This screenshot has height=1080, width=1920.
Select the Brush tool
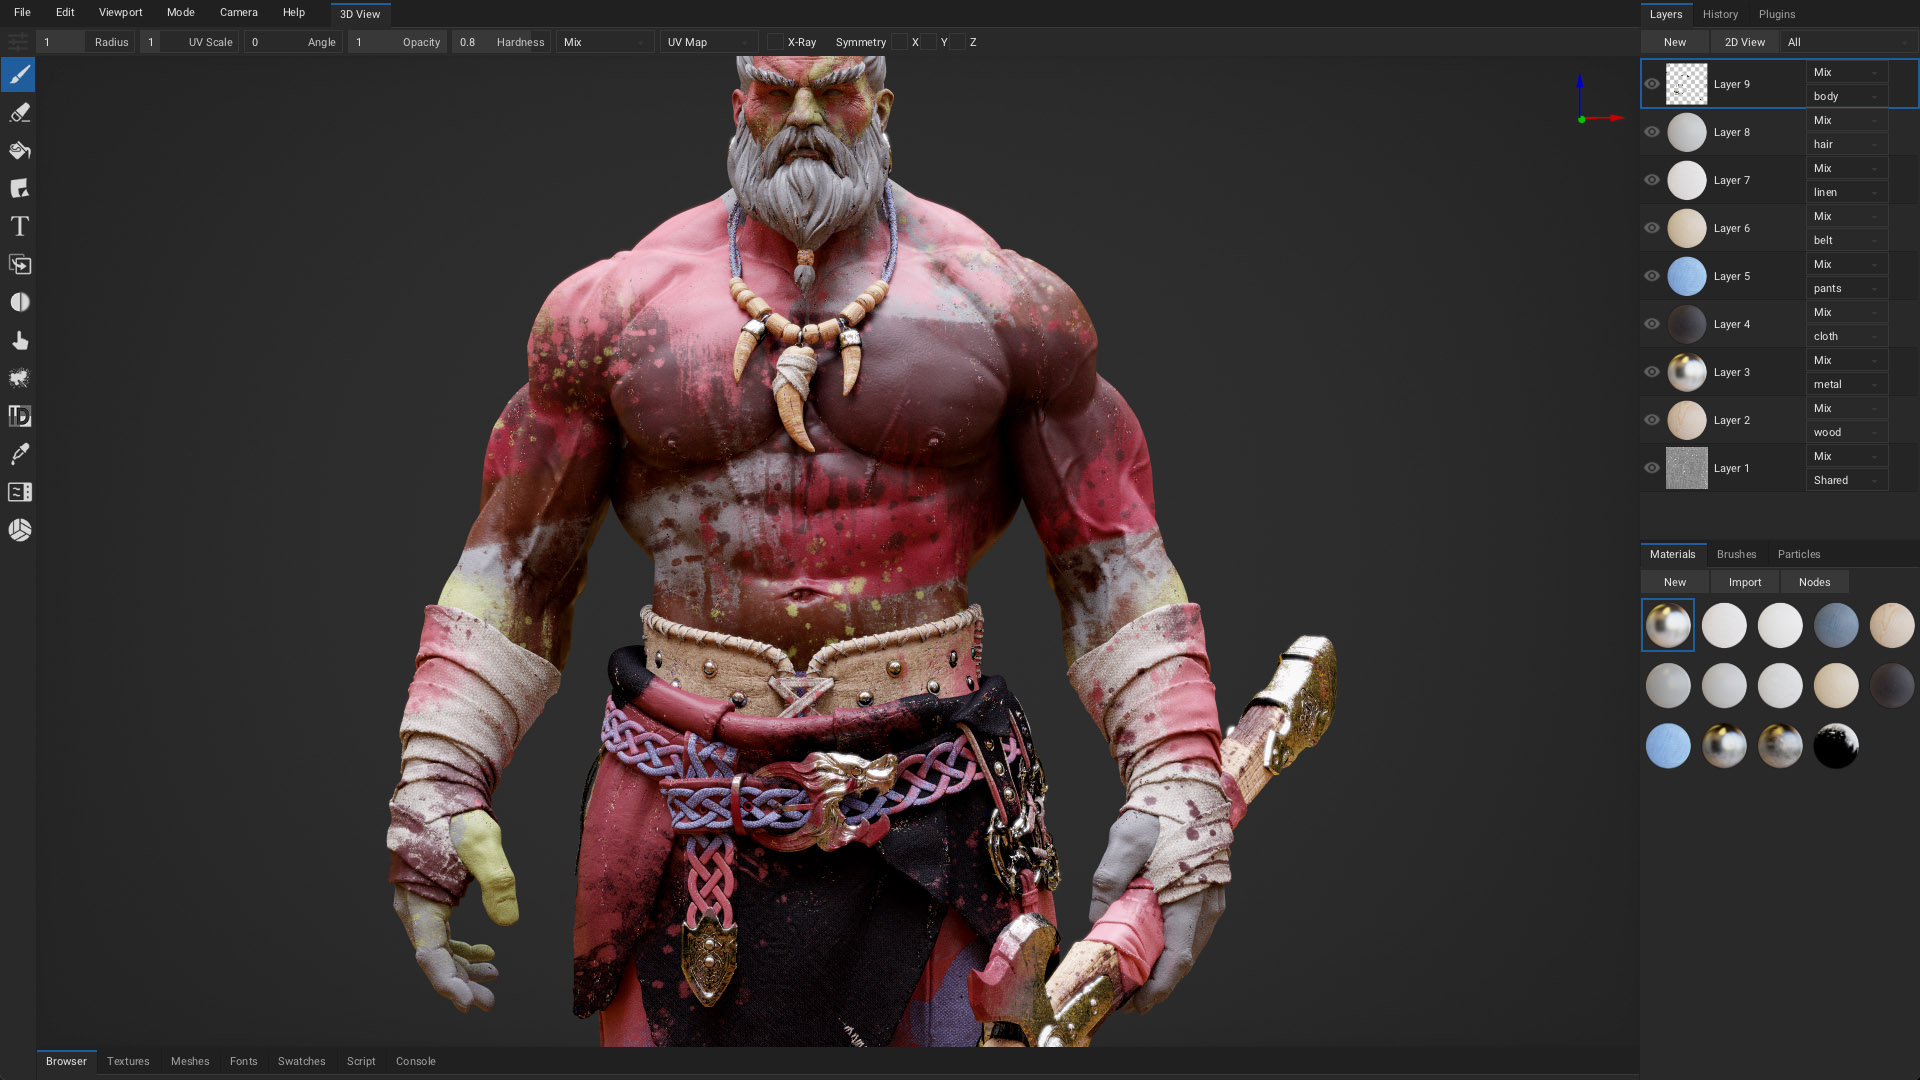(18, 75)
